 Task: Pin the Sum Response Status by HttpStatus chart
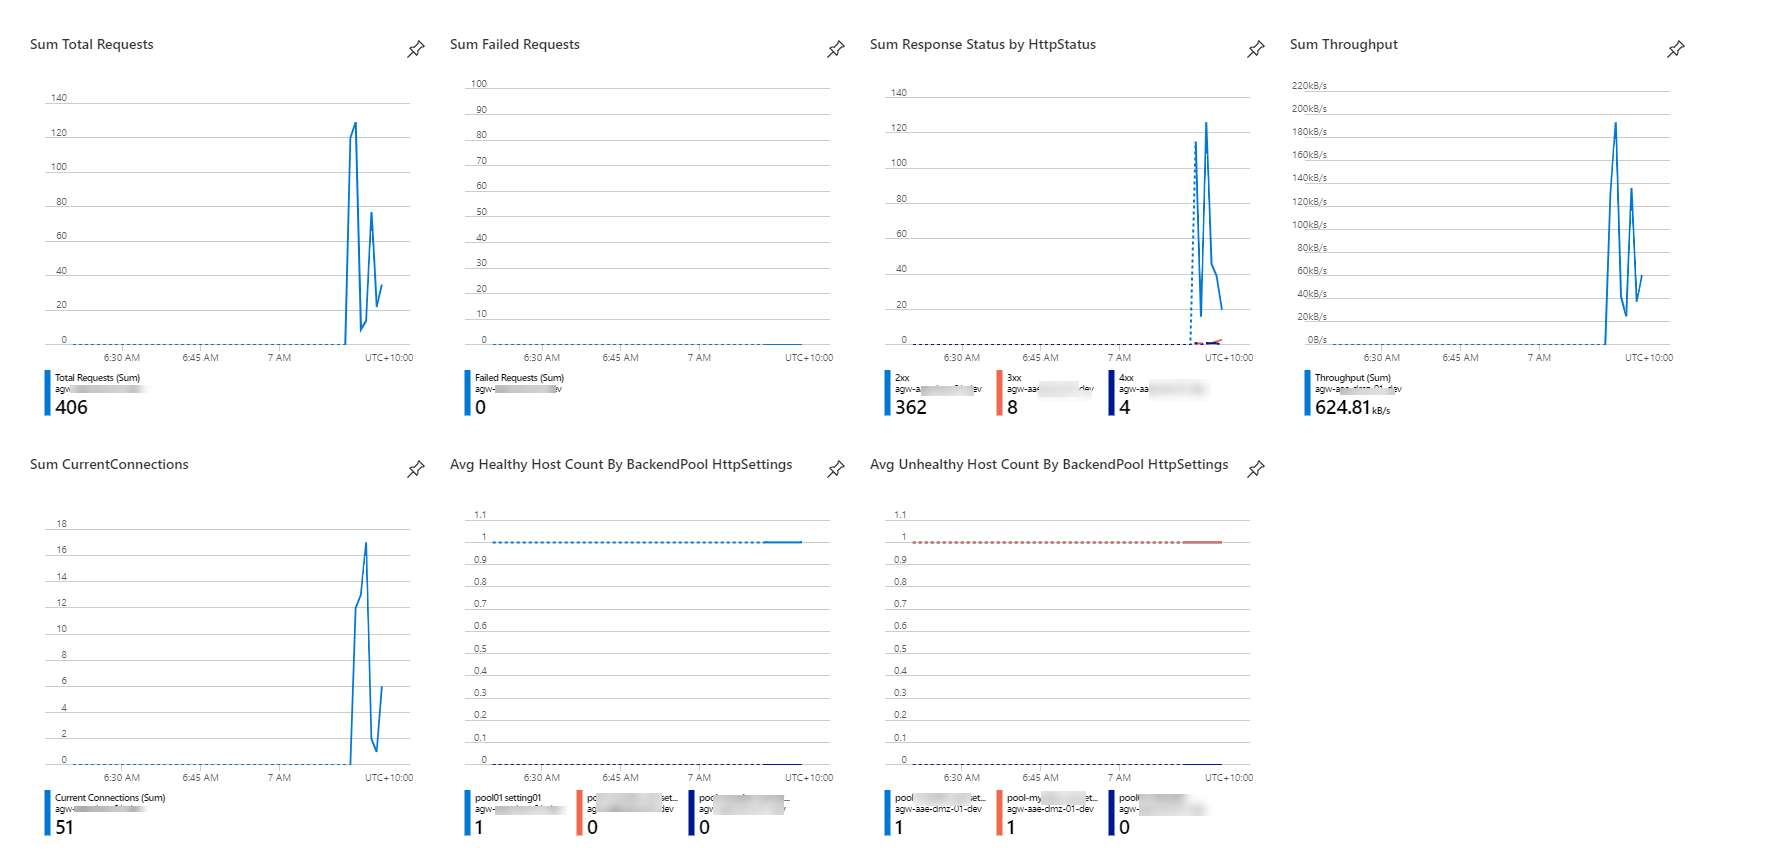(x=1256, y=49)
